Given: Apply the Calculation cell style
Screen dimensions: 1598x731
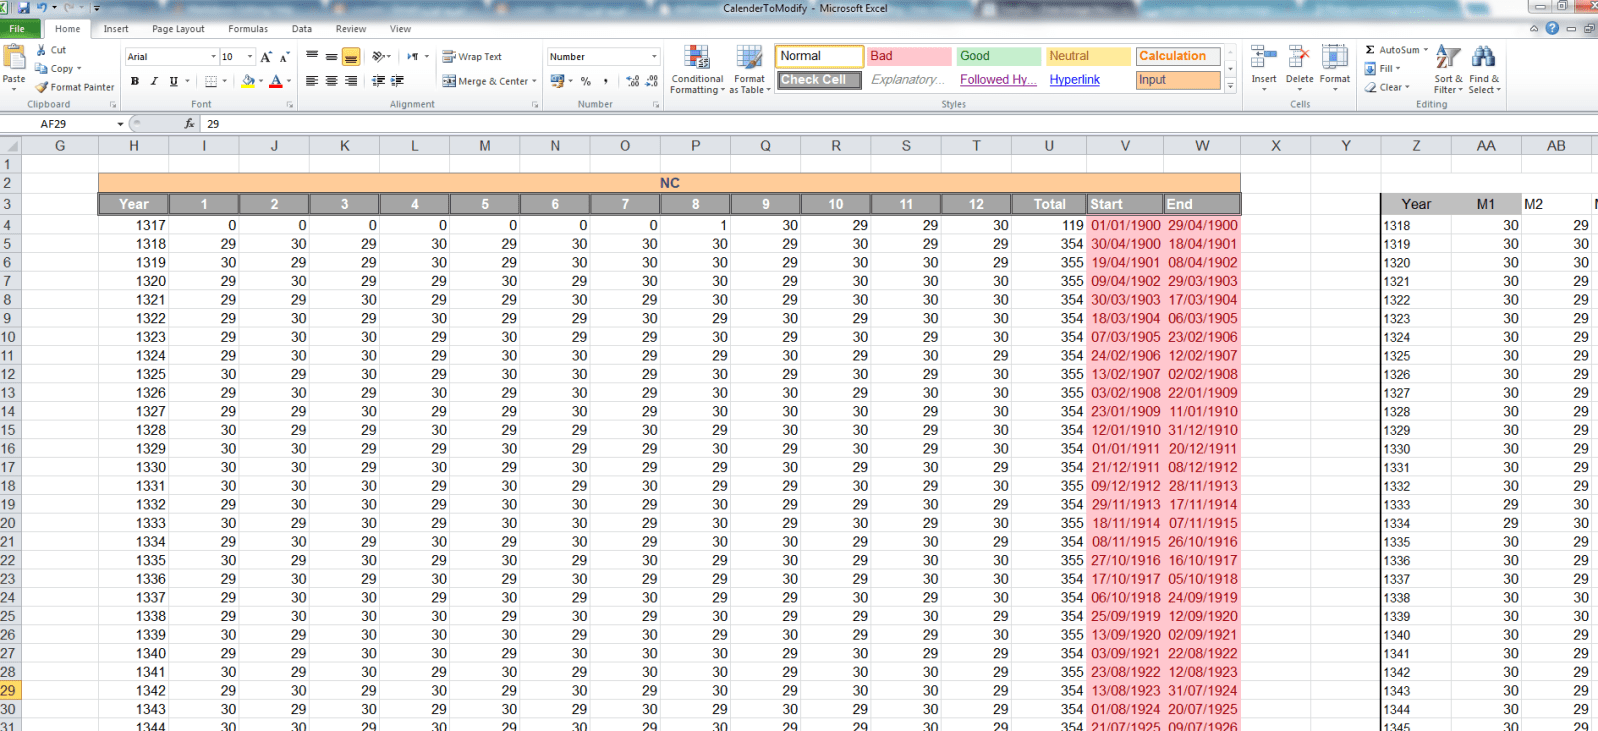Looking at the screenshot, I should [1178, 56].
